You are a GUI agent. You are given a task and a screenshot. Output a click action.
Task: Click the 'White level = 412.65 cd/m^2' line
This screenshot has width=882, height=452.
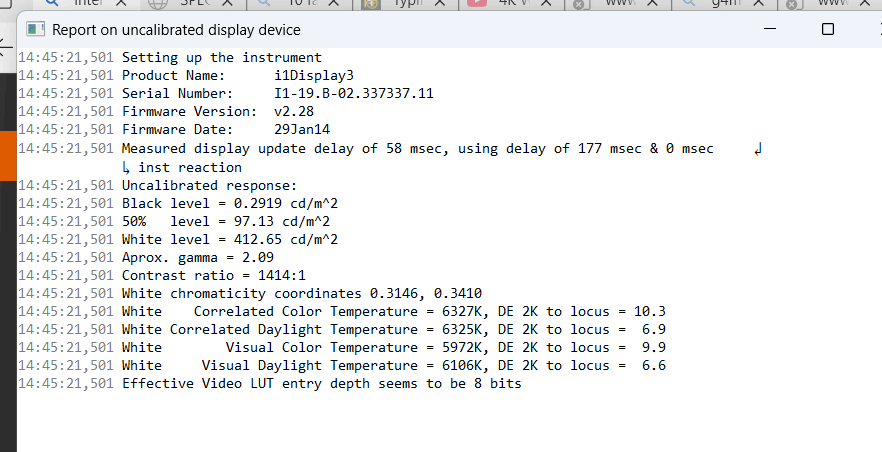(x=230, y=239)
